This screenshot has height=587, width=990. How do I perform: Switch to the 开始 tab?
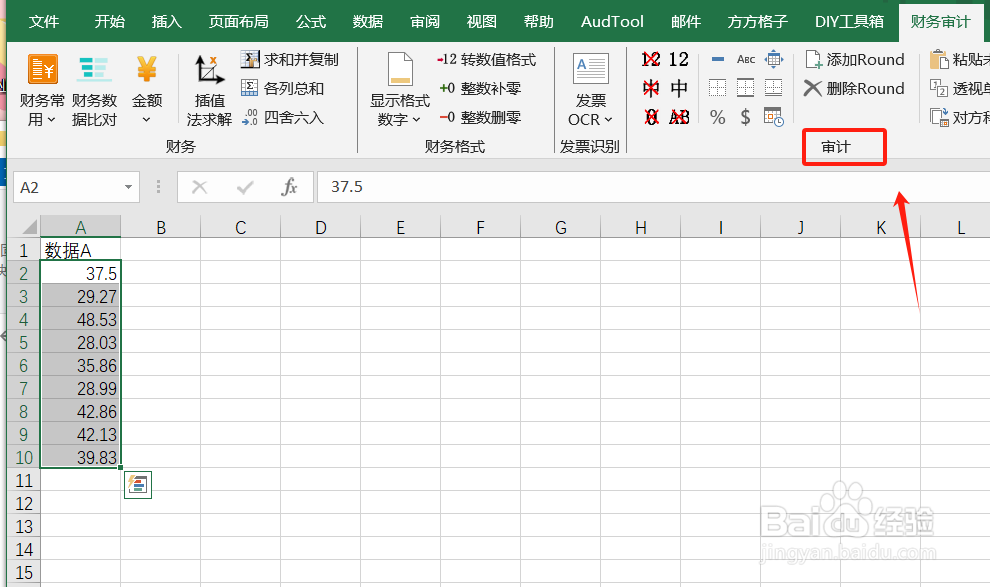(x=109, y=21)
